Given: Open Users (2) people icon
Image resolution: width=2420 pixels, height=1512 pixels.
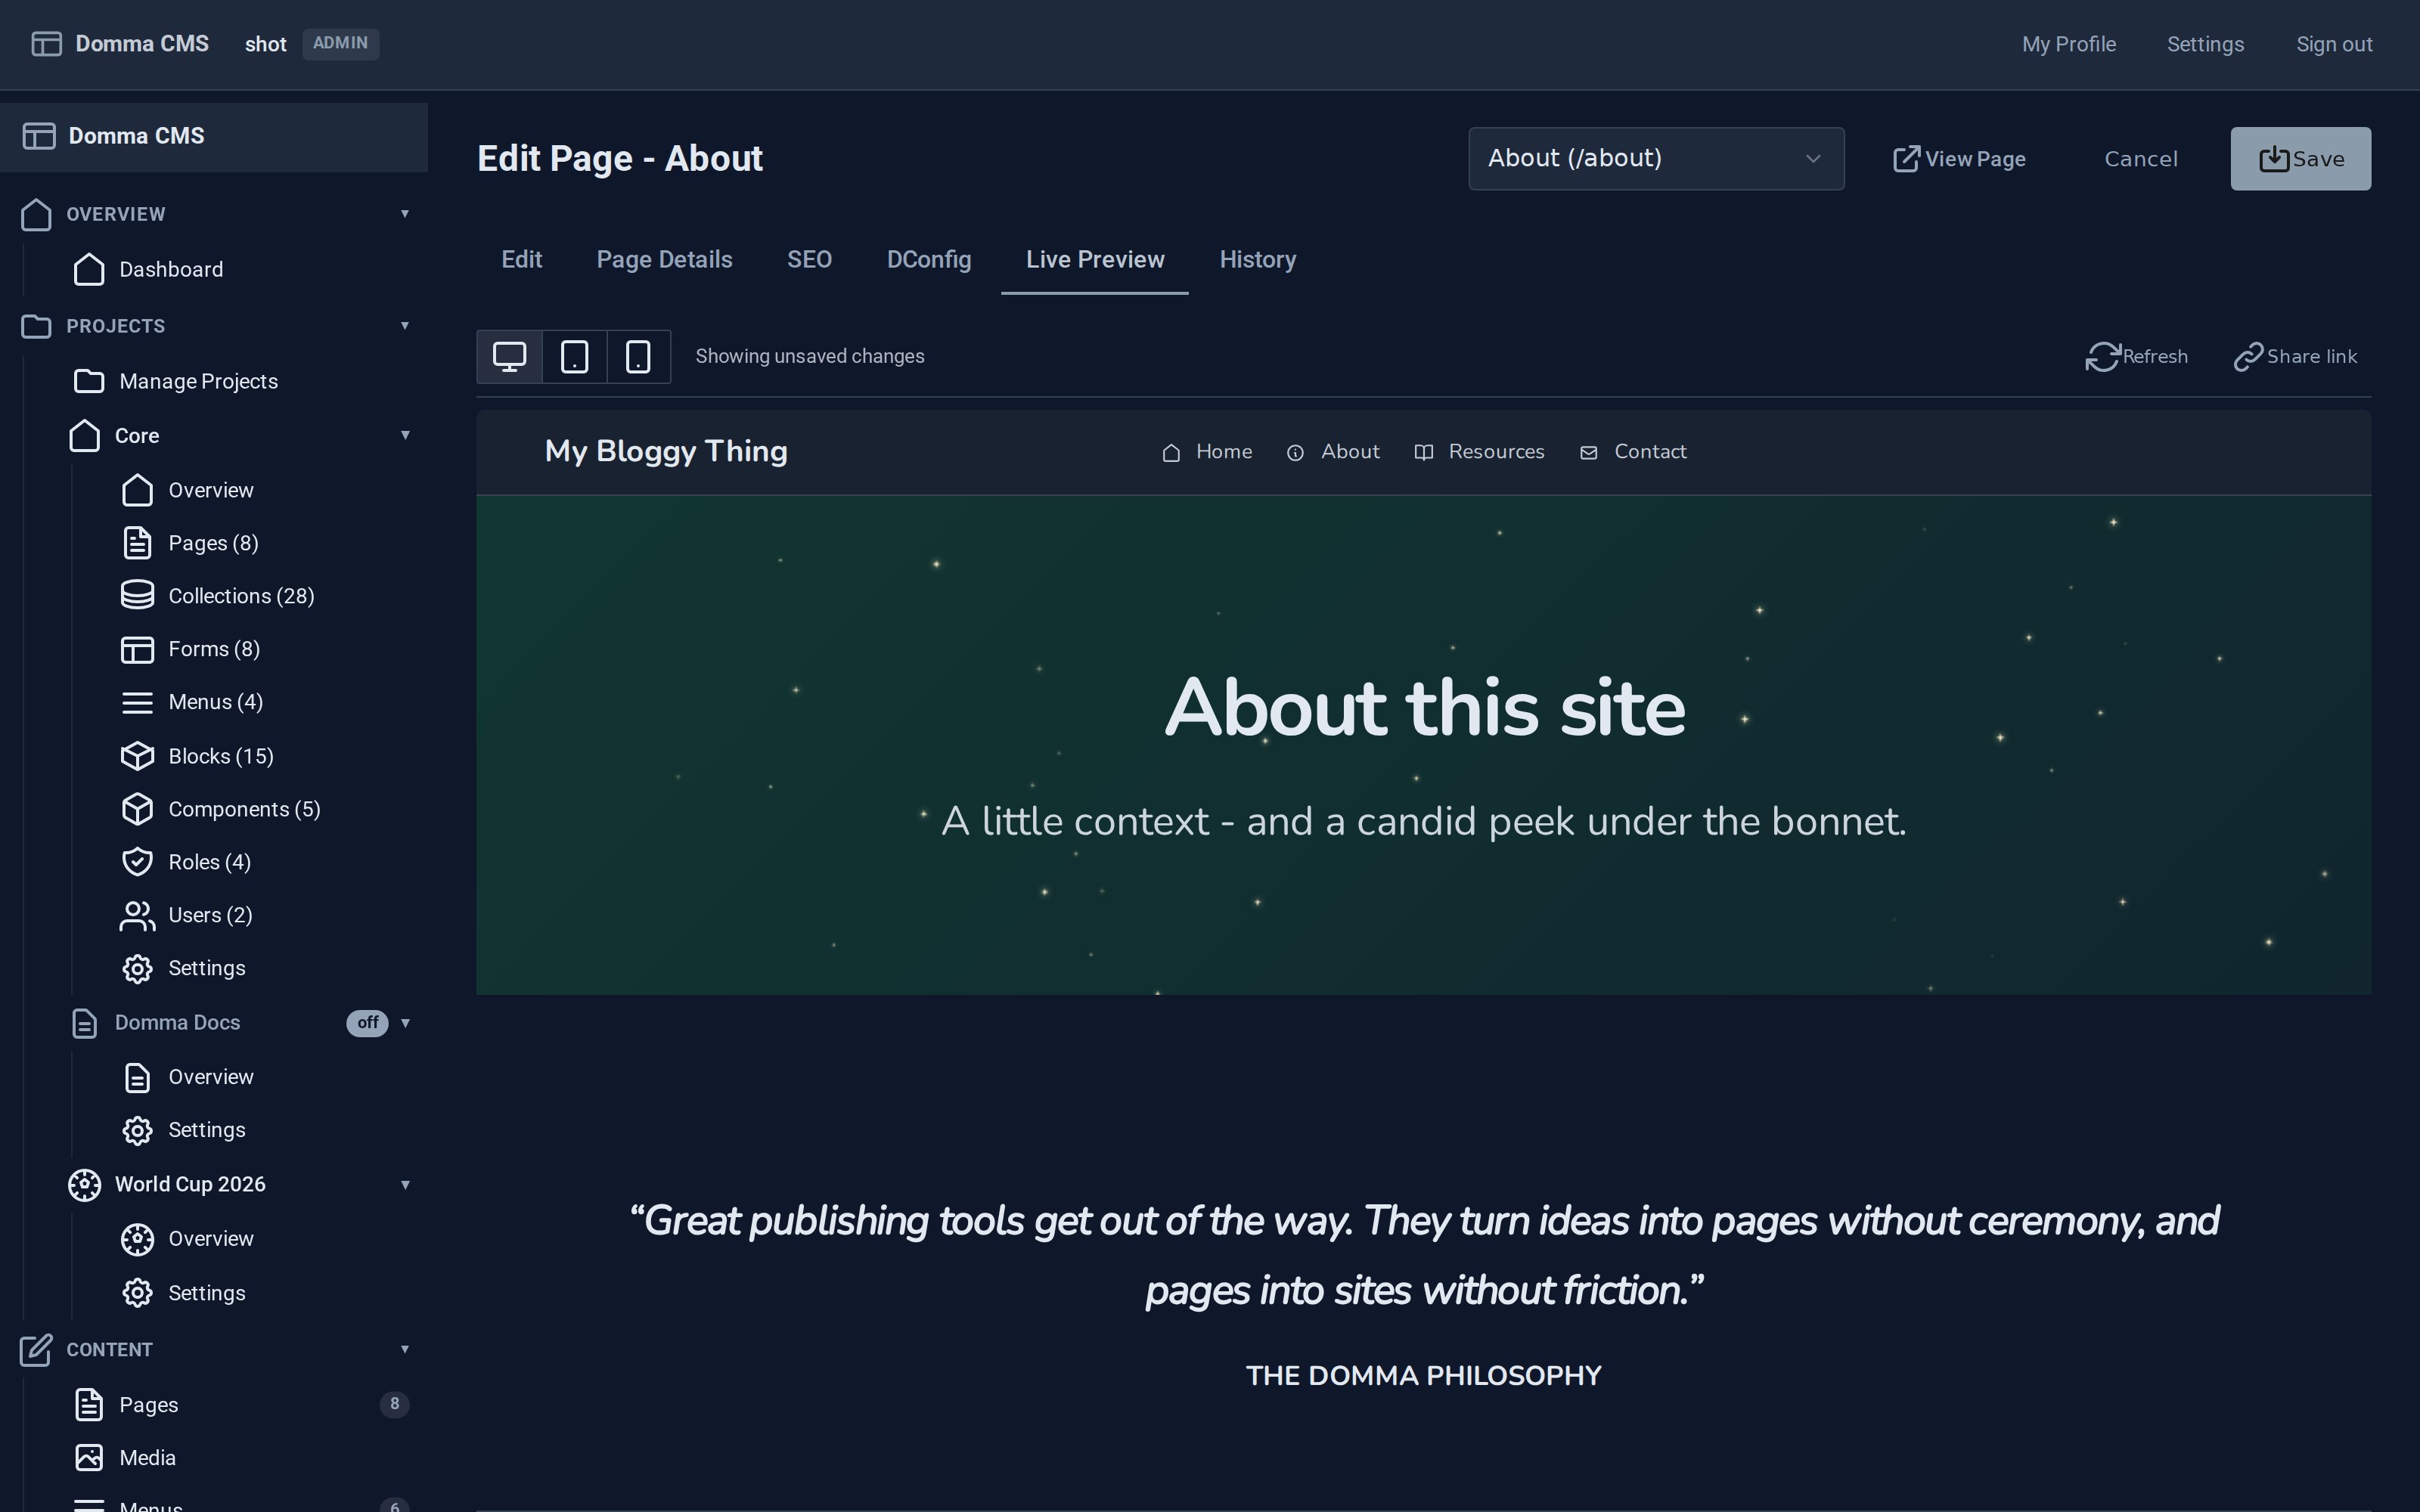Looking at the screenshot, I should (x=137, y=915).
